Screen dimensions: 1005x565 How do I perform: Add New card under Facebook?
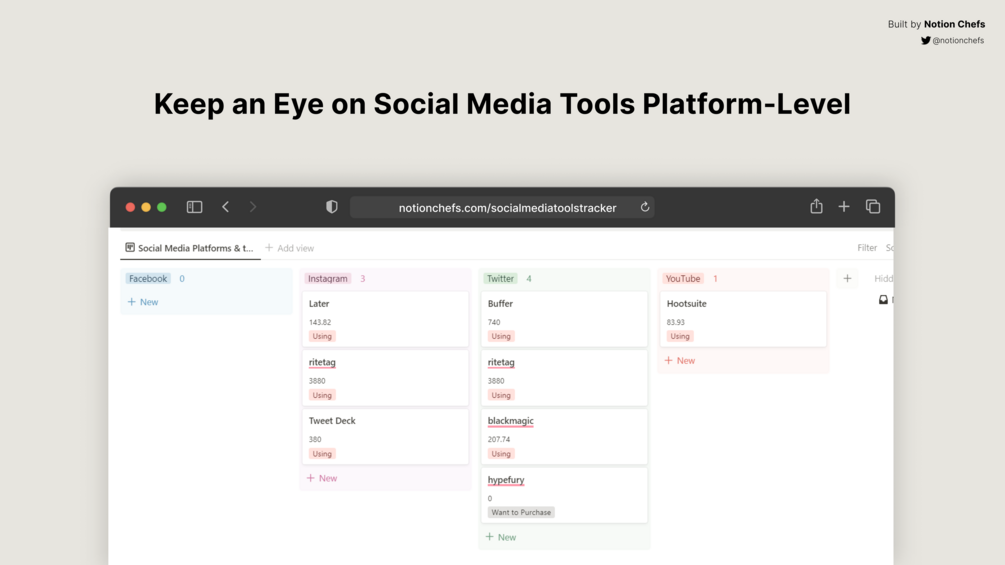[143, 302]
